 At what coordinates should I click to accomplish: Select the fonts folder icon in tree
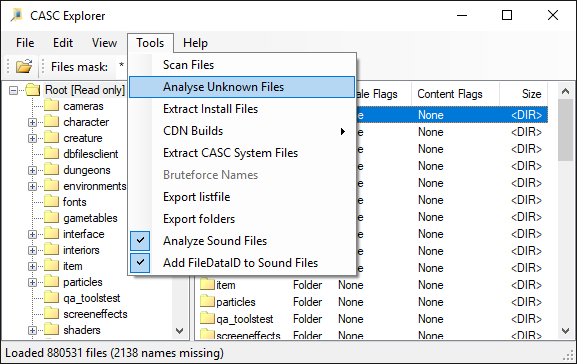[52, 201]
